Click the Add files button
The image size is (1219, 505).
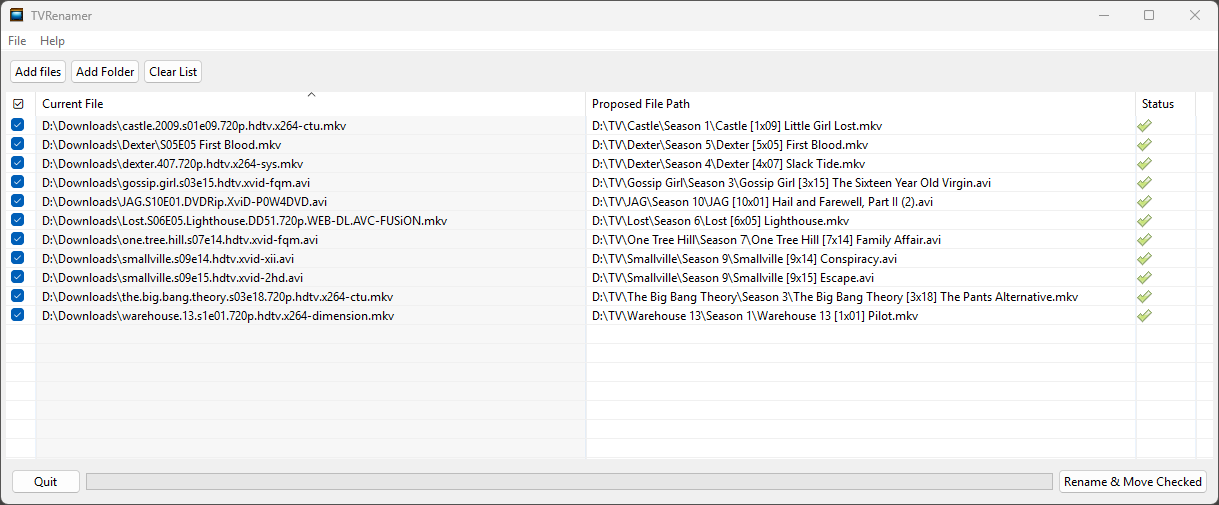click(x=39, y=72)
